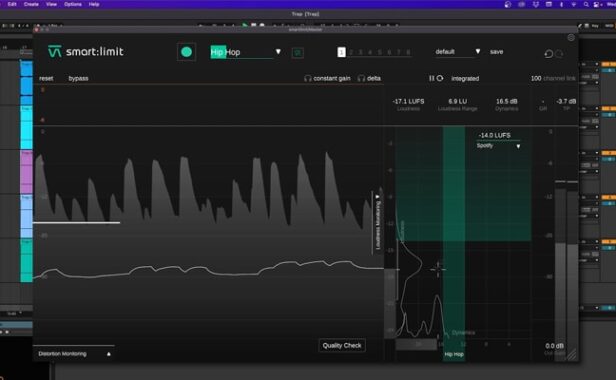Click the 6.9 LU loudness range readout
This screenshot has height=380, width=616.
pos(457,101)
